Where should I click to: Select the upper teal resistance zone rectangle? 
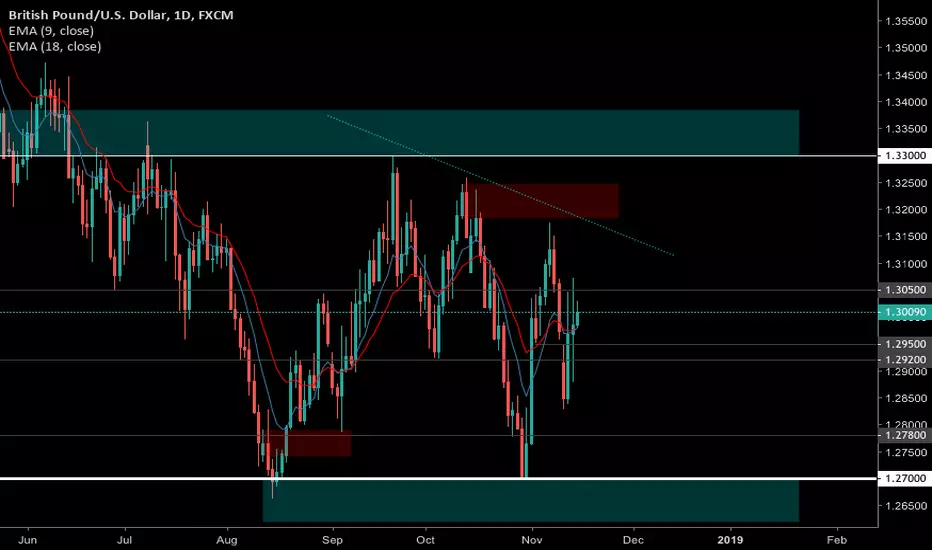[399, 132]
